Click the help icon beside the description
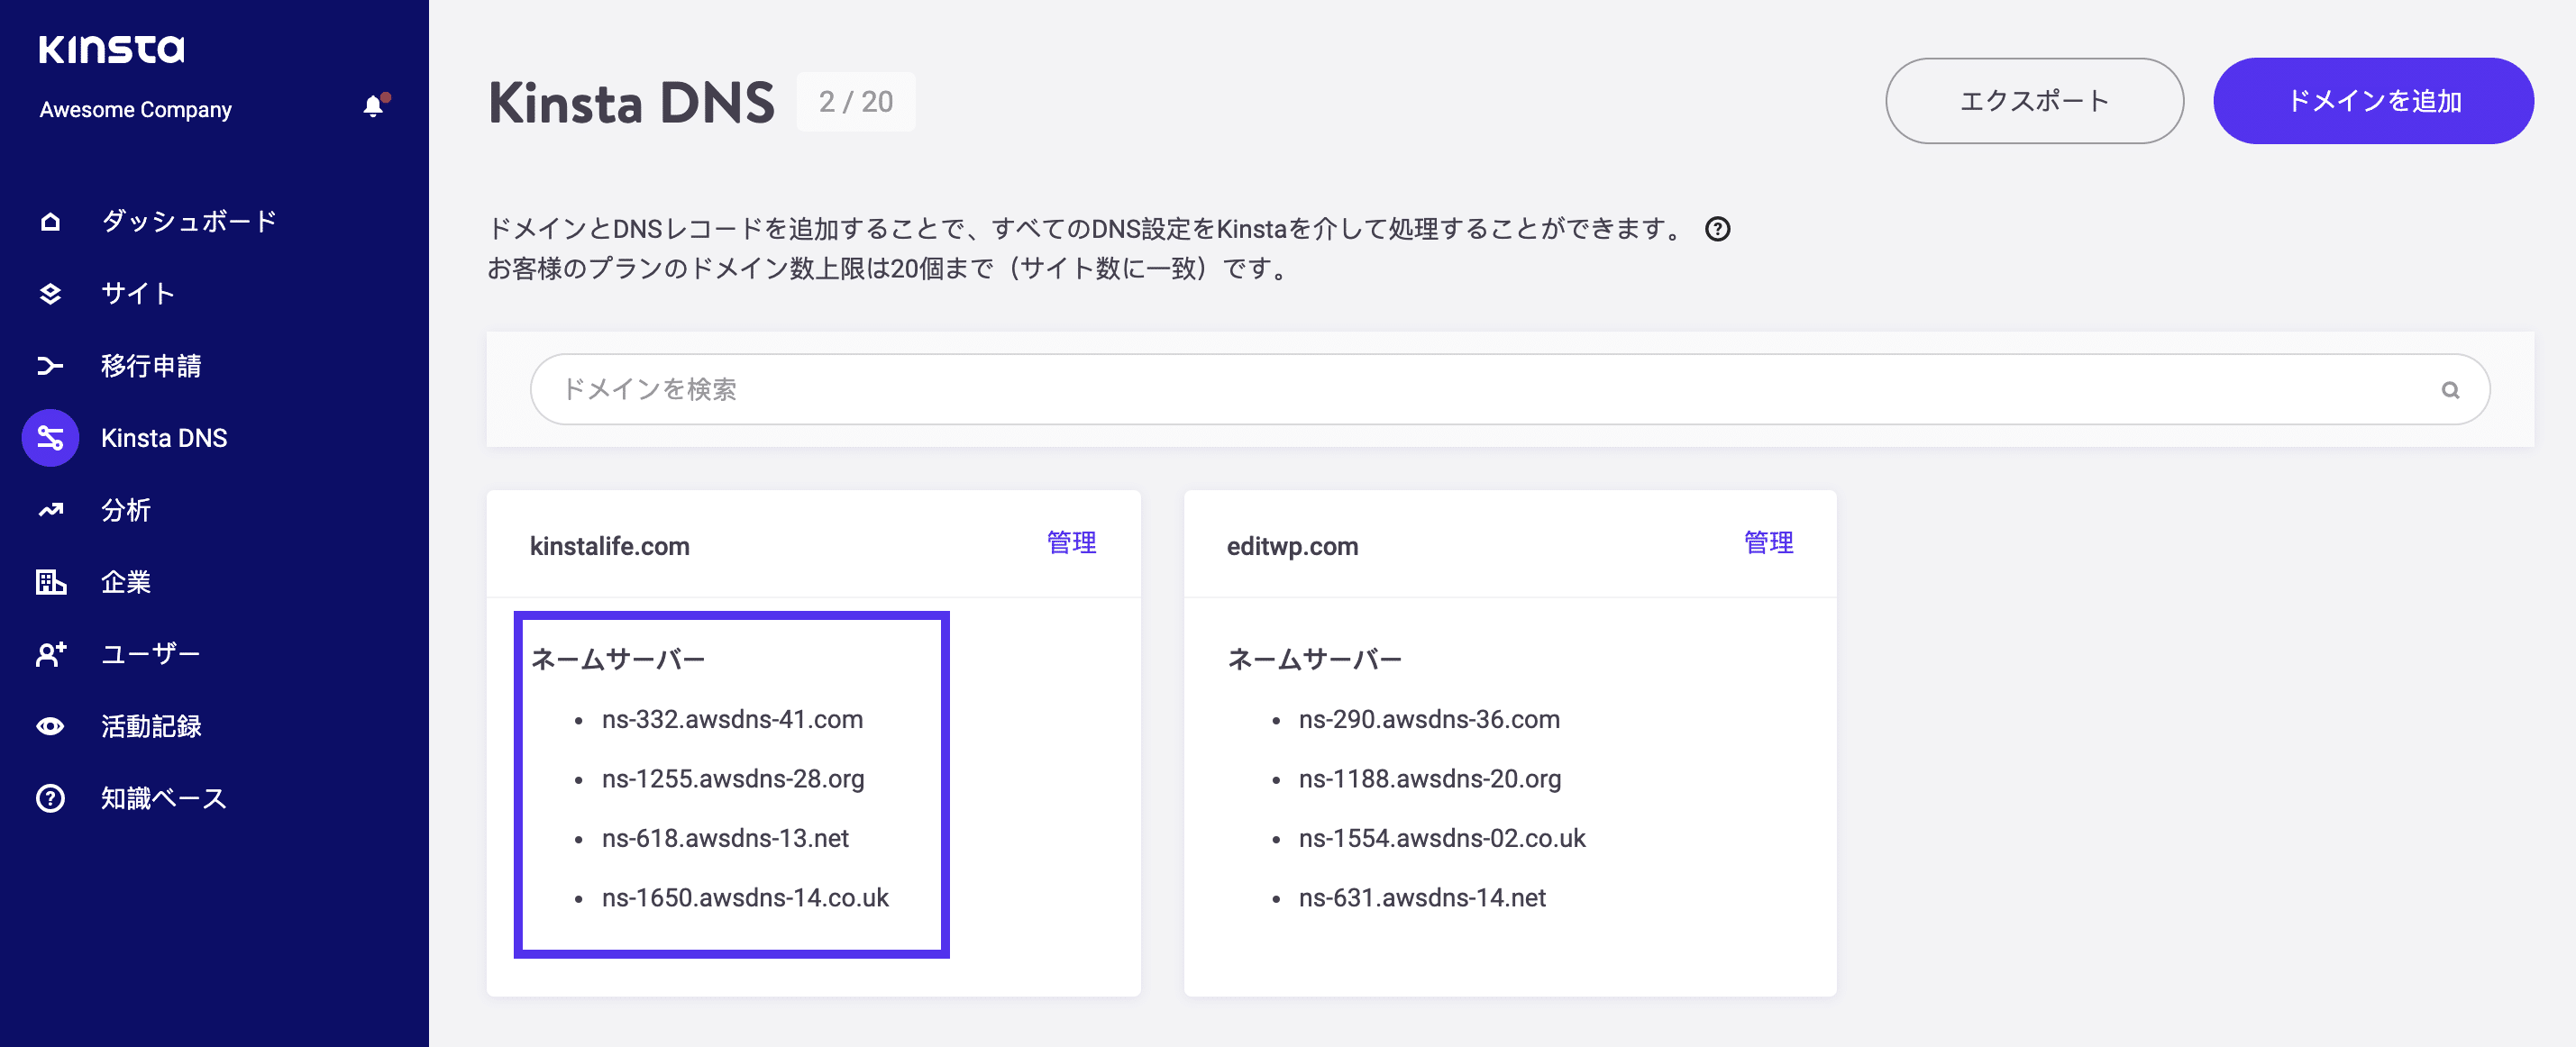This screenshot has width=2576, height=1047. [x=1717, y=229]
